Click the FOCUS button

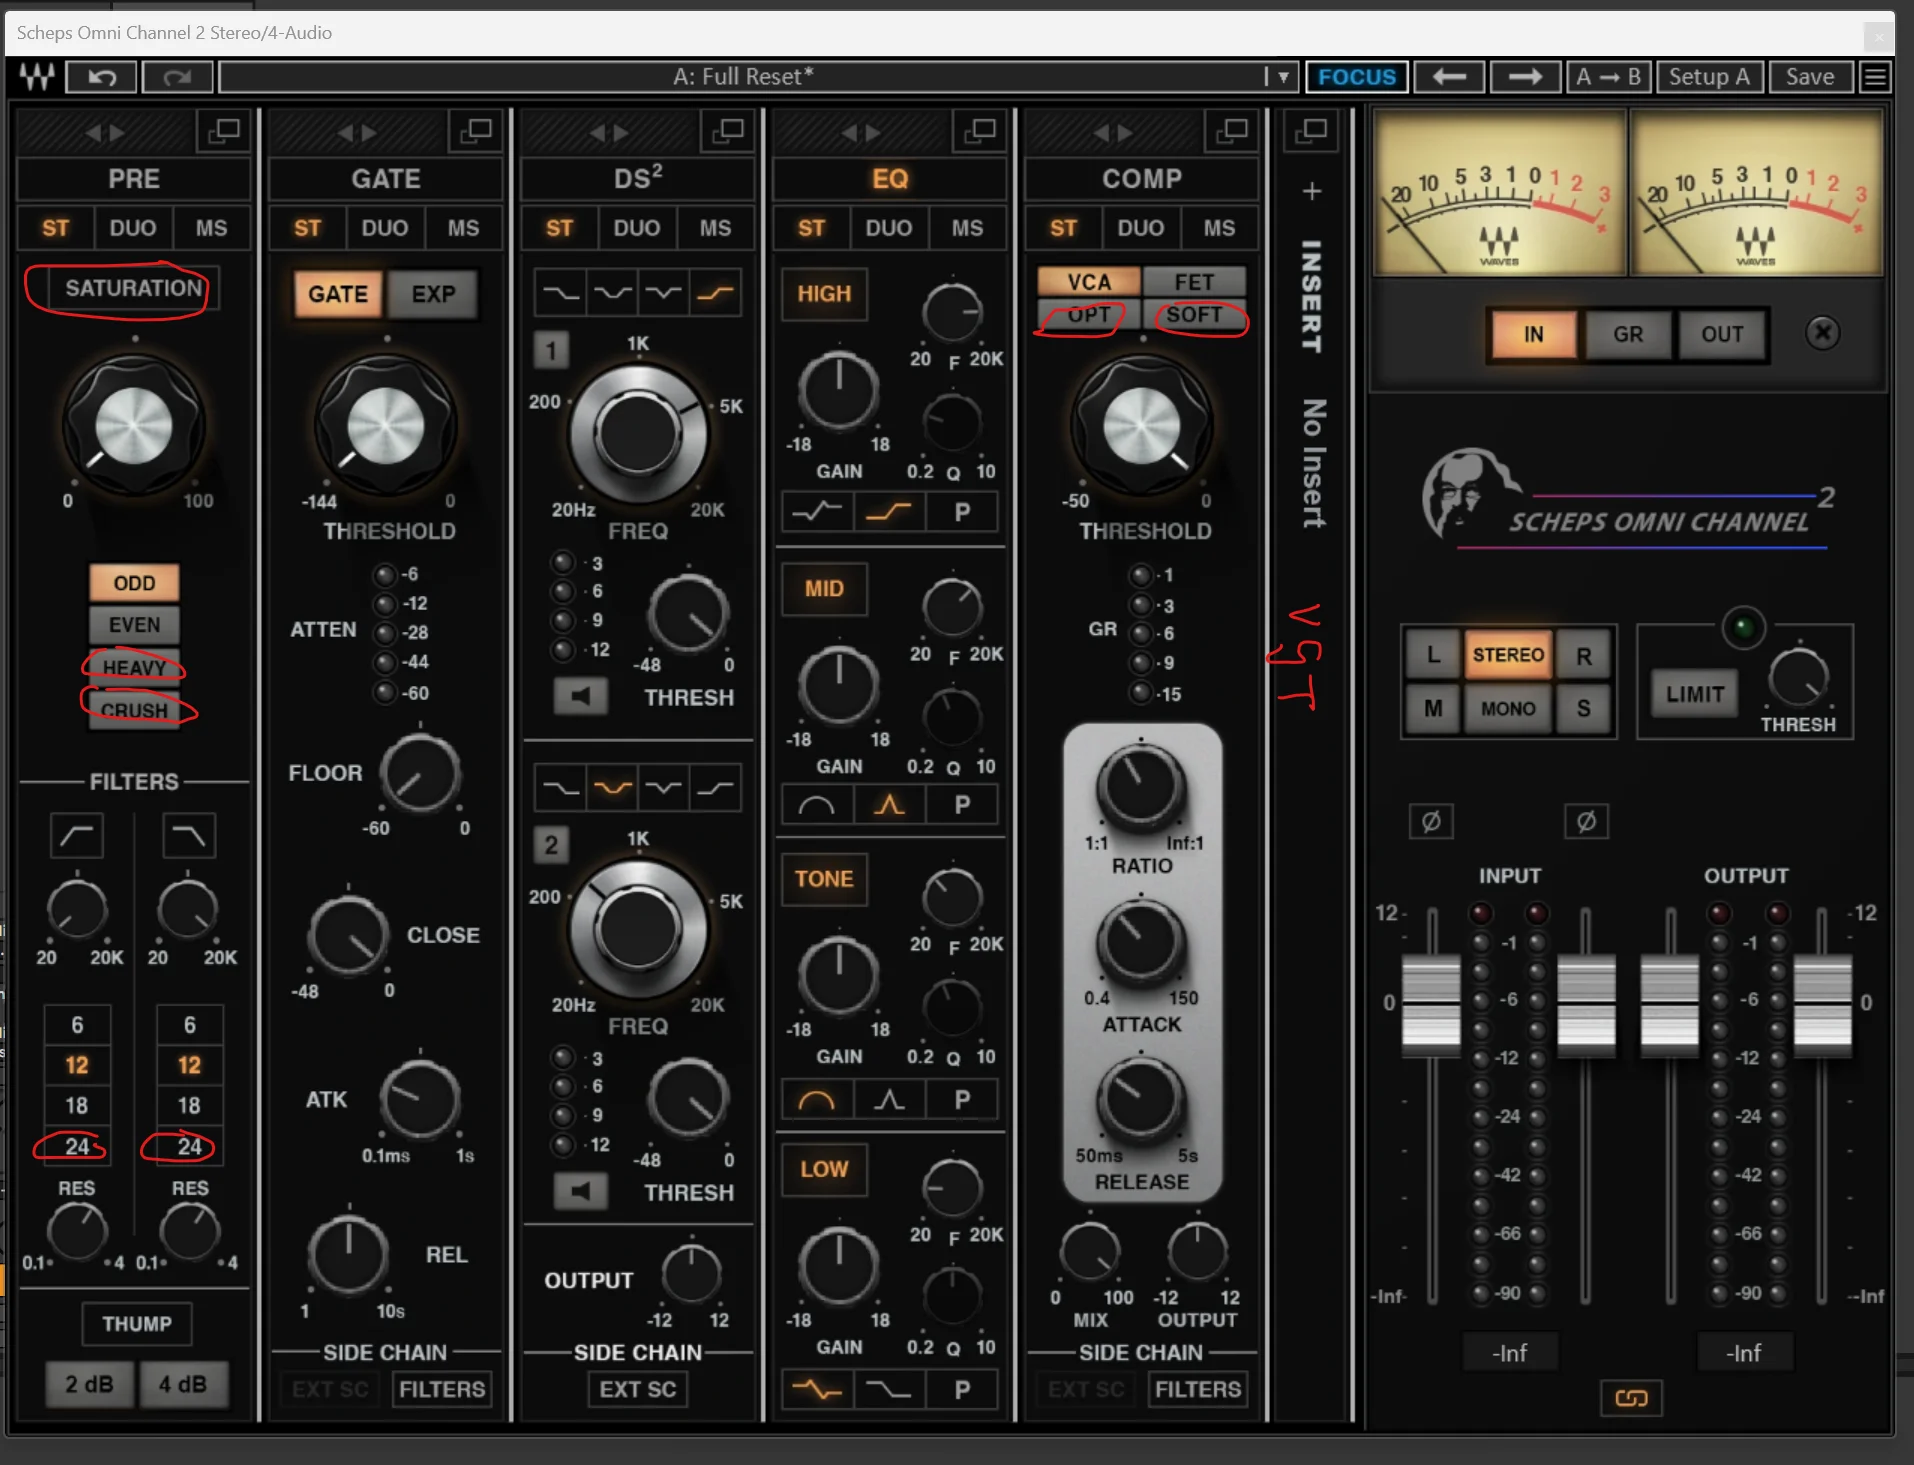coord(1356,77)
